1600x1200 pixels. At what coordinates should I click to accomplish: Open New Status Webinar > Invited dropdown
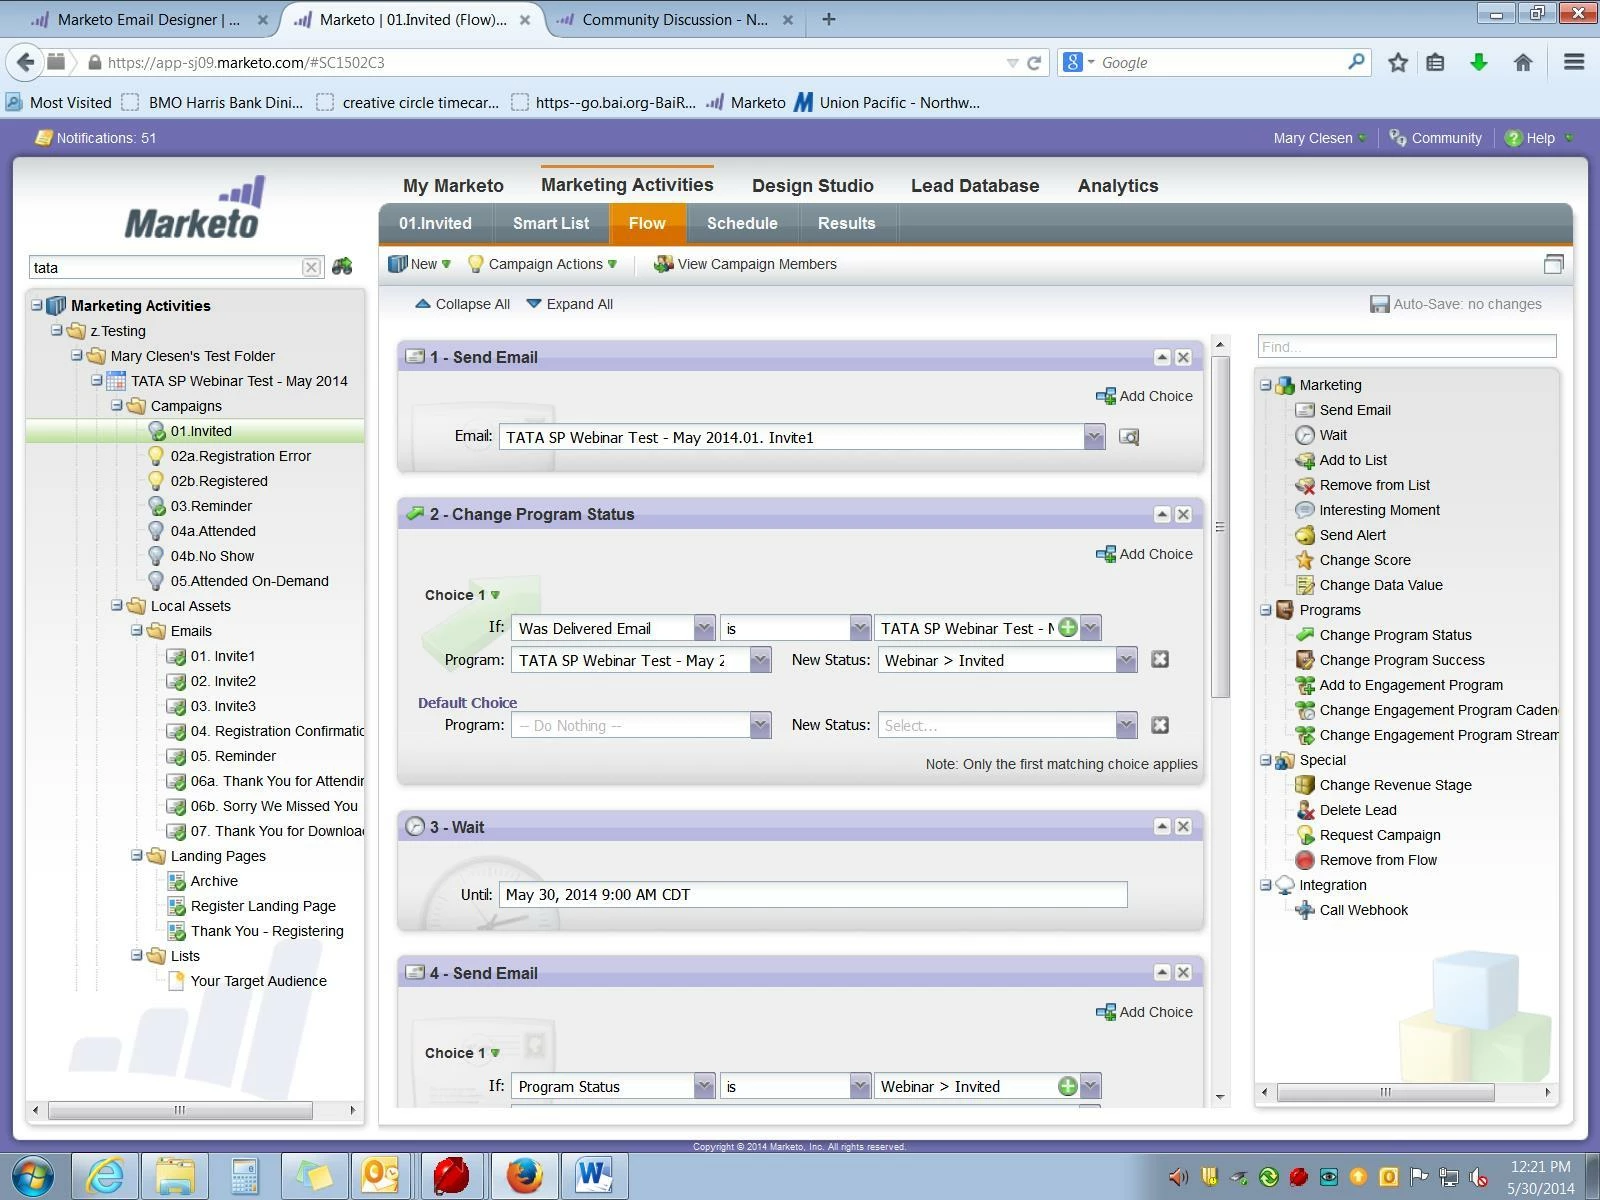[1126, 660]
